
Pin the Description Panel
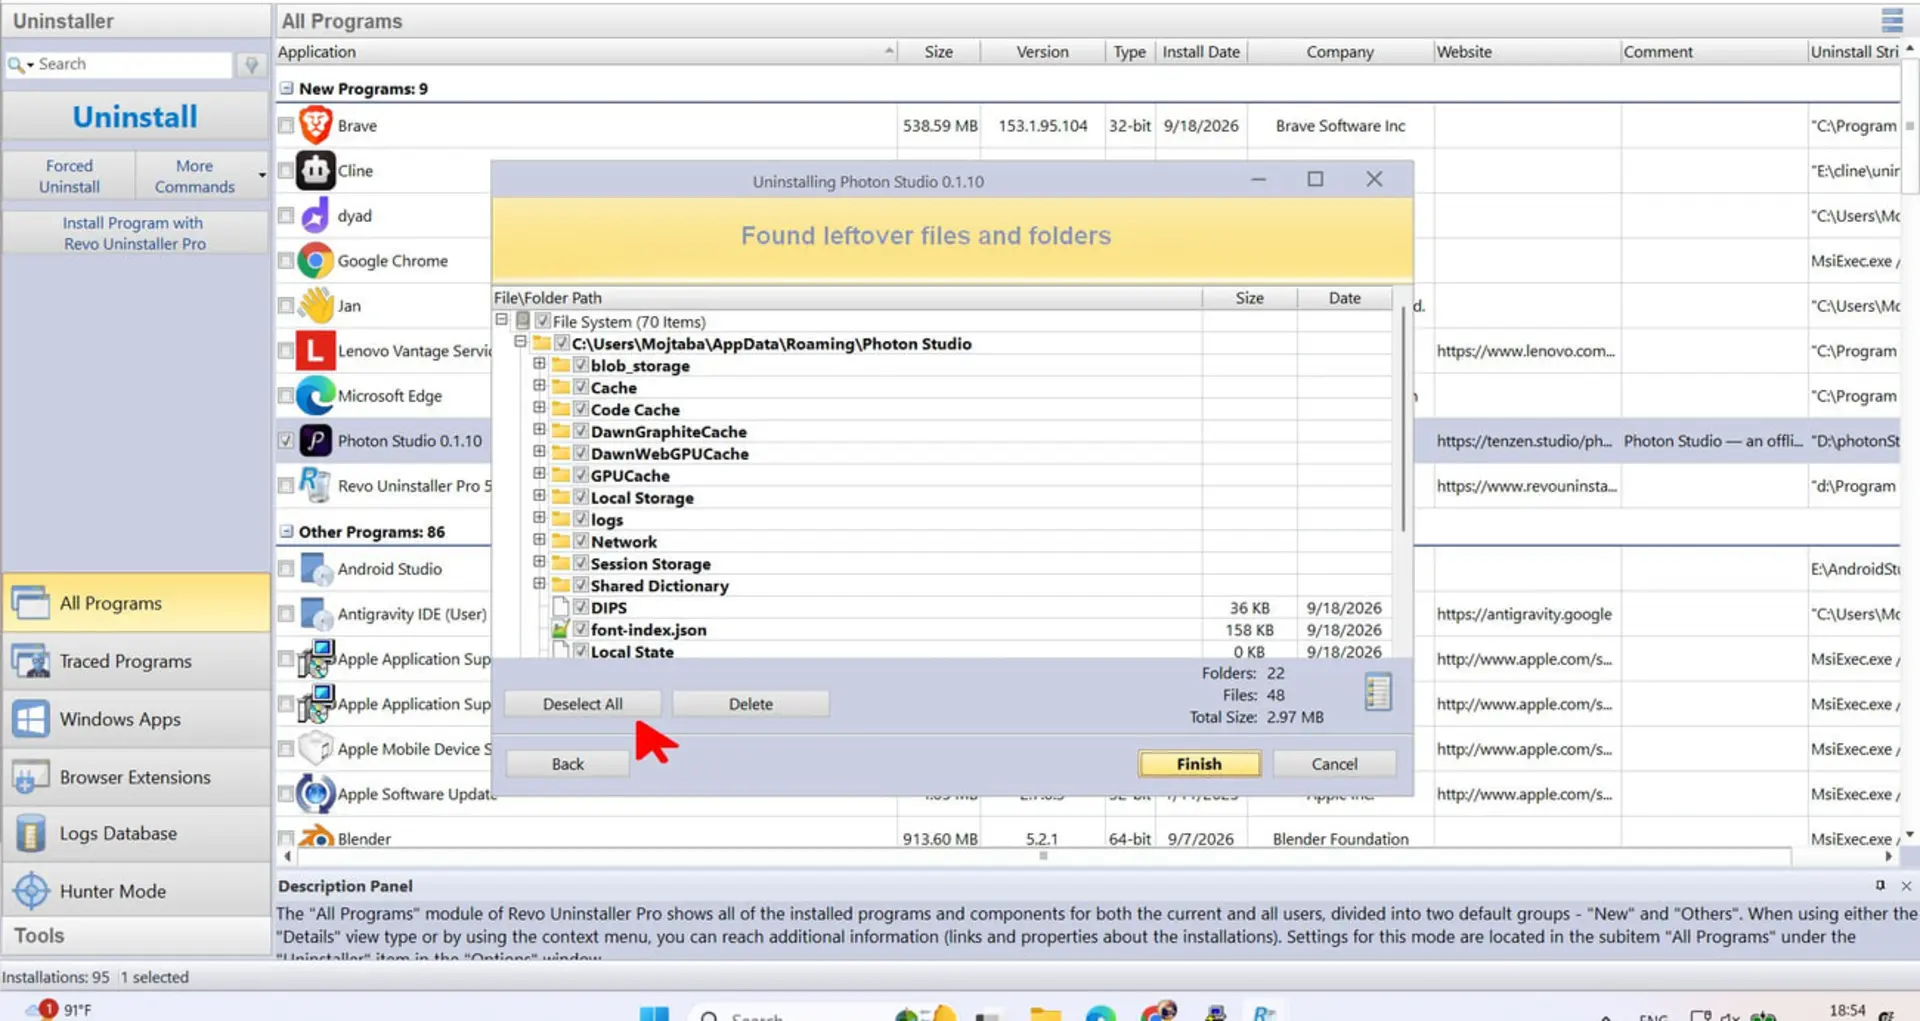point(1880,886)
